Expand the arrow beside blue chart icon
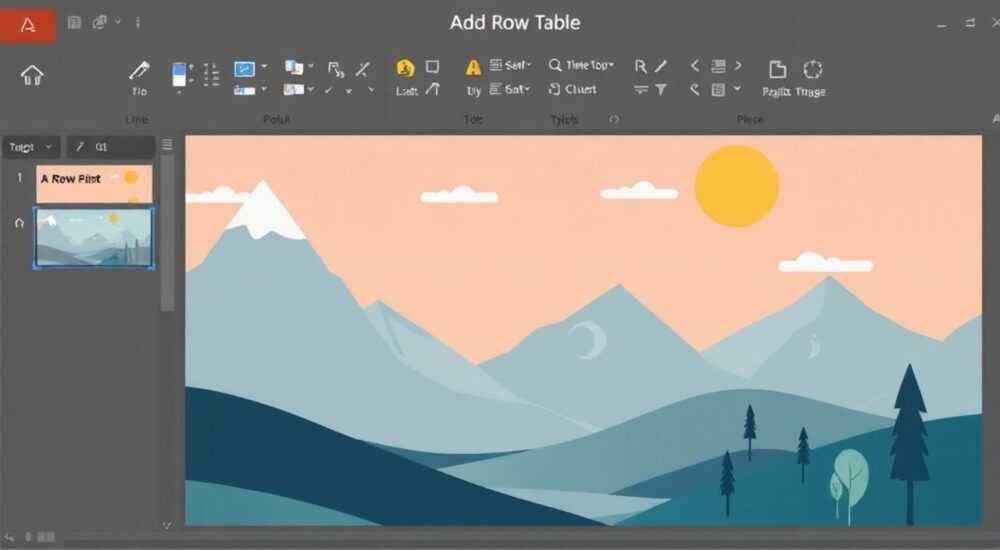The height and width of the screenshot is (550, 1000). (x=264, y=66)
